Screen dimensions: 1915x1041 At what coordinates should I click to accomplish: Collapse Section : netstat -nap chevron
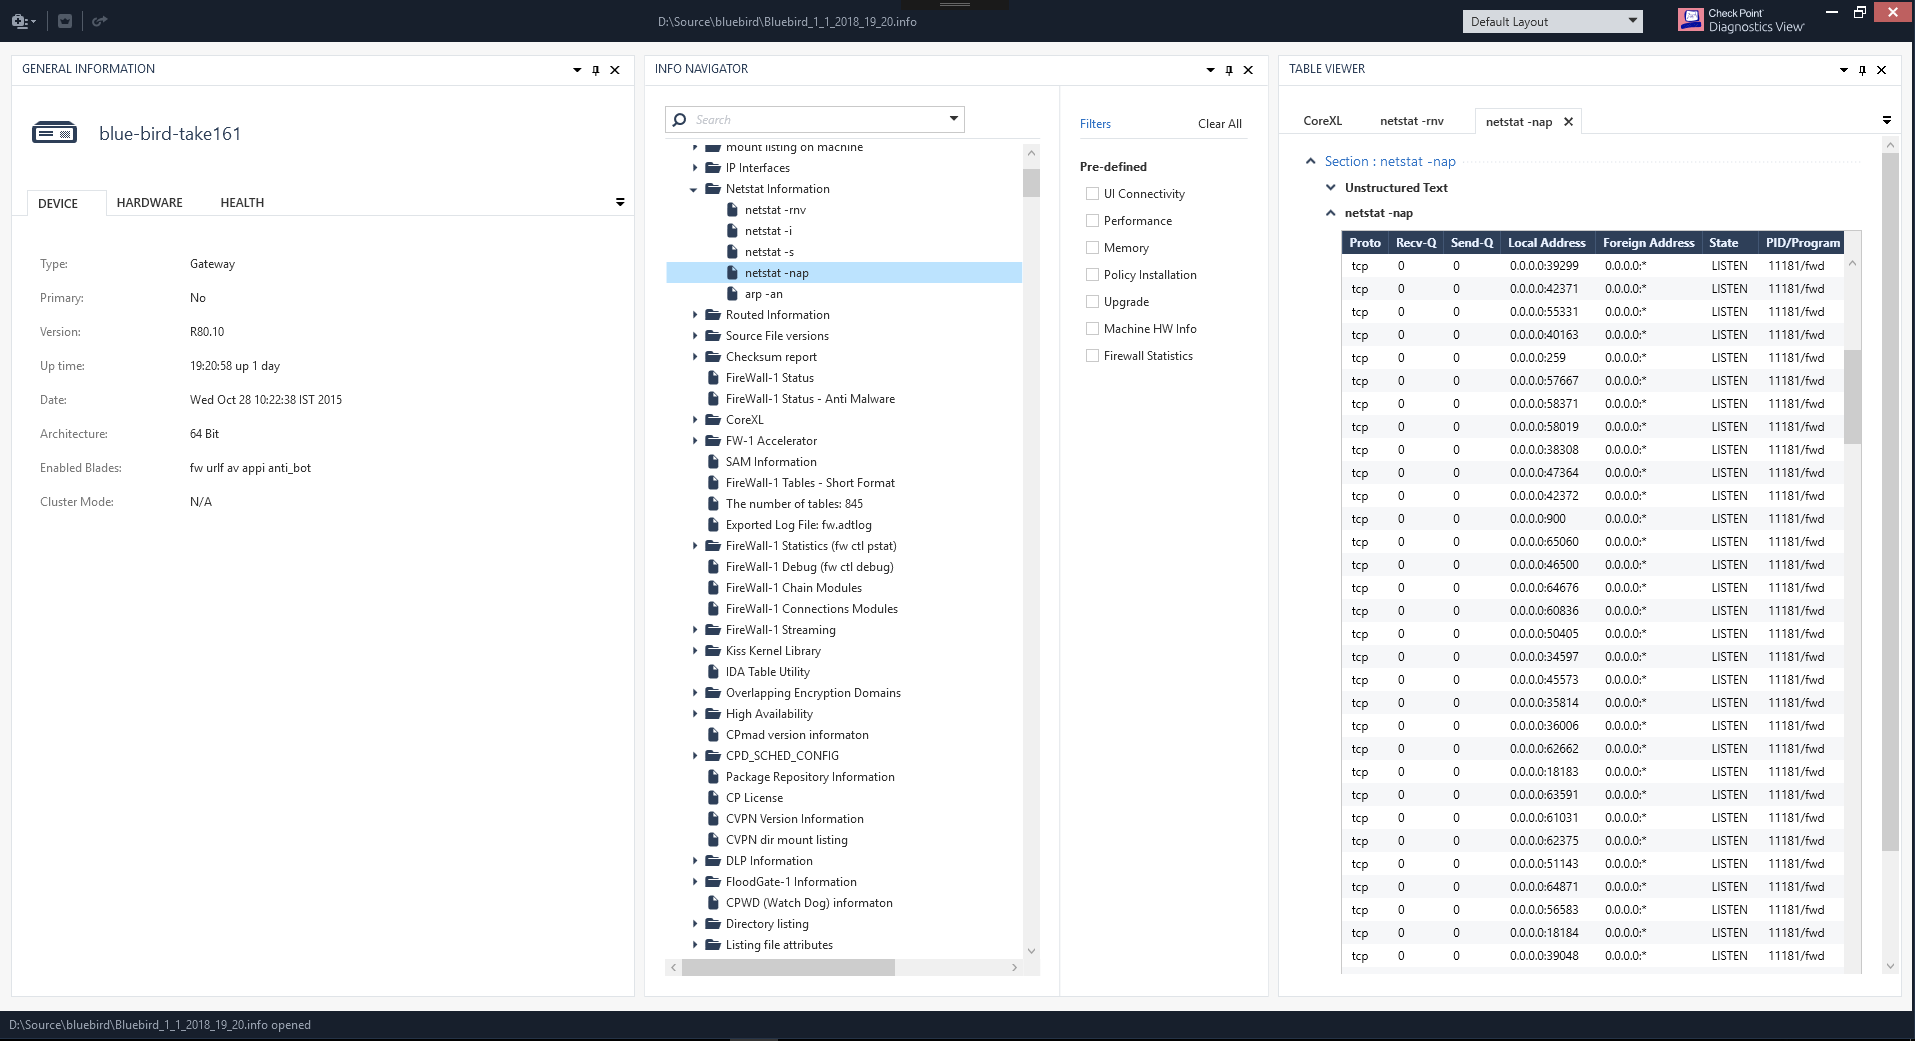click(x=1310, y=161)
